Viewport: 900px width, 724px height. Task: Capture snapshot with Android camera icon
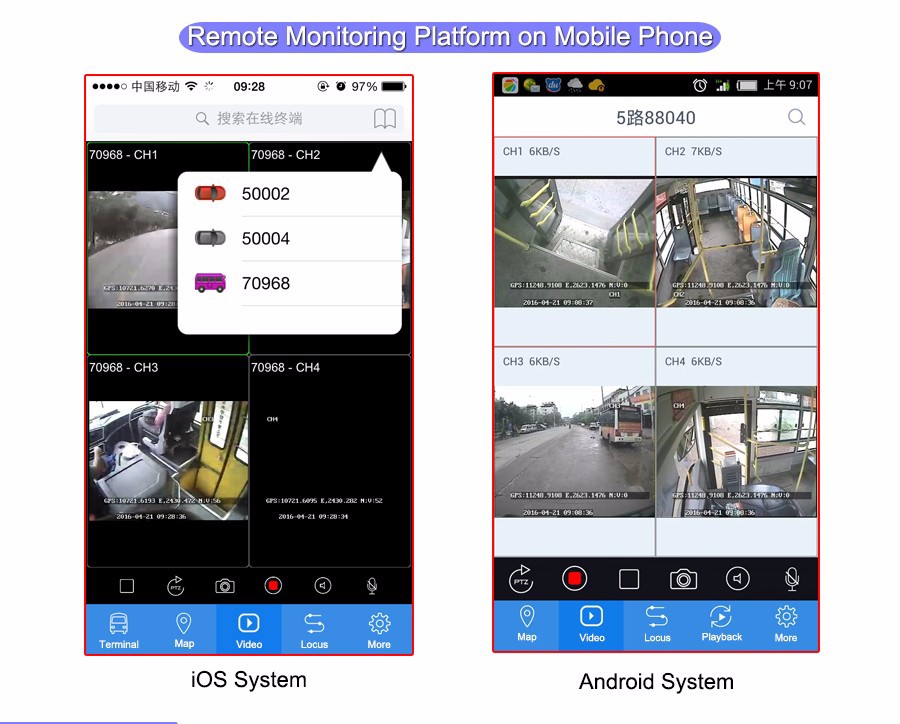(x=683, y=579)
